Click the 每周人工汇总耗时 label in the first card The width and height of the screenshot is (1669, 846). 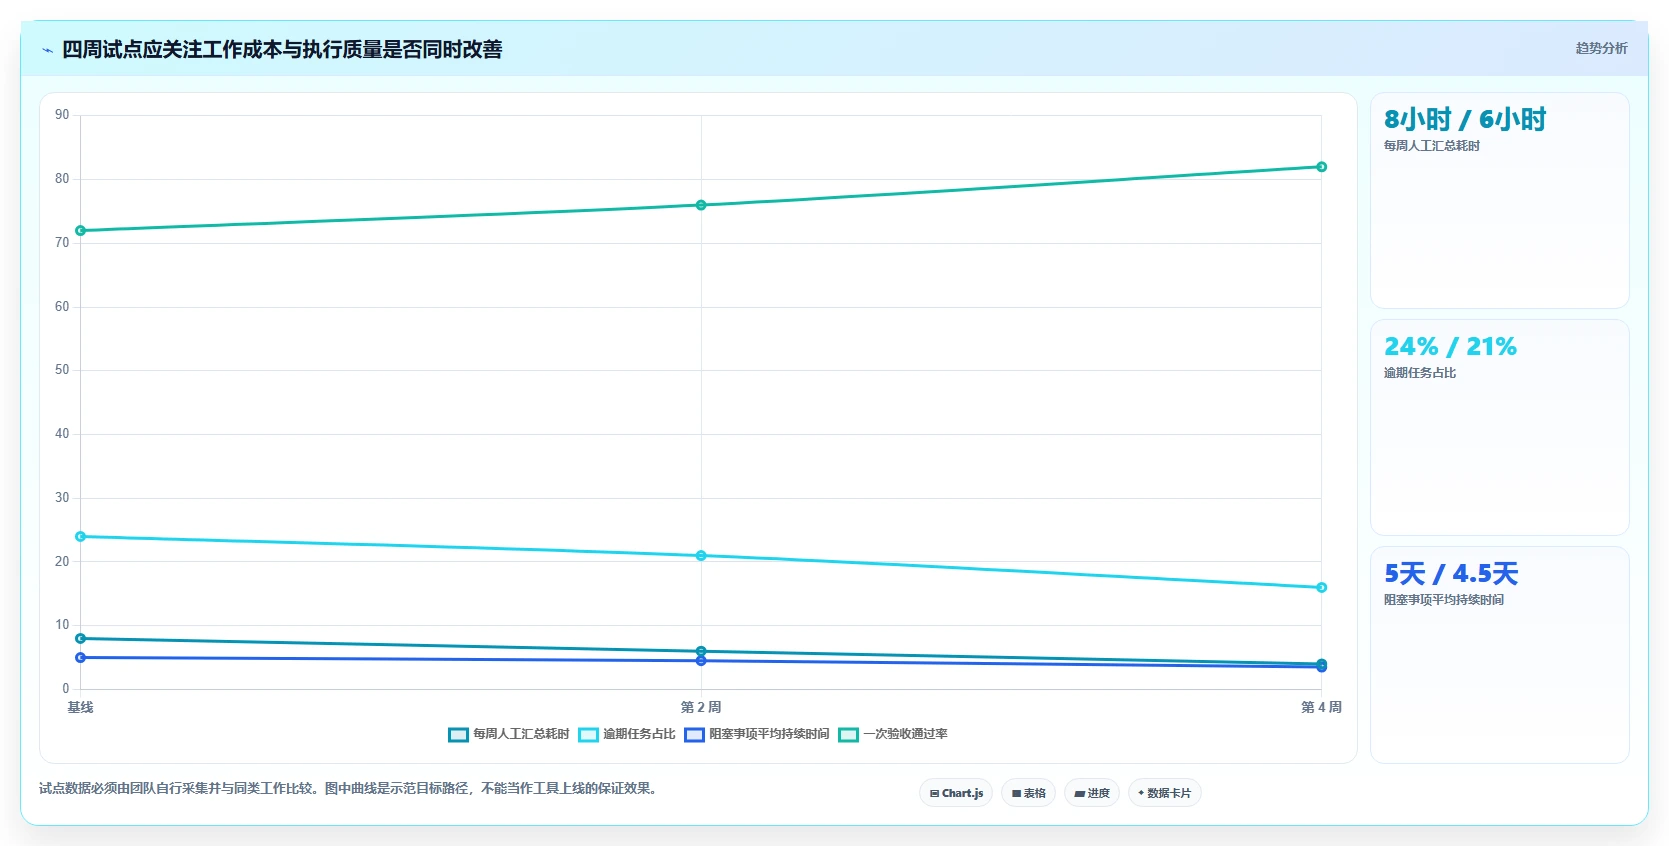(1432, 146)
